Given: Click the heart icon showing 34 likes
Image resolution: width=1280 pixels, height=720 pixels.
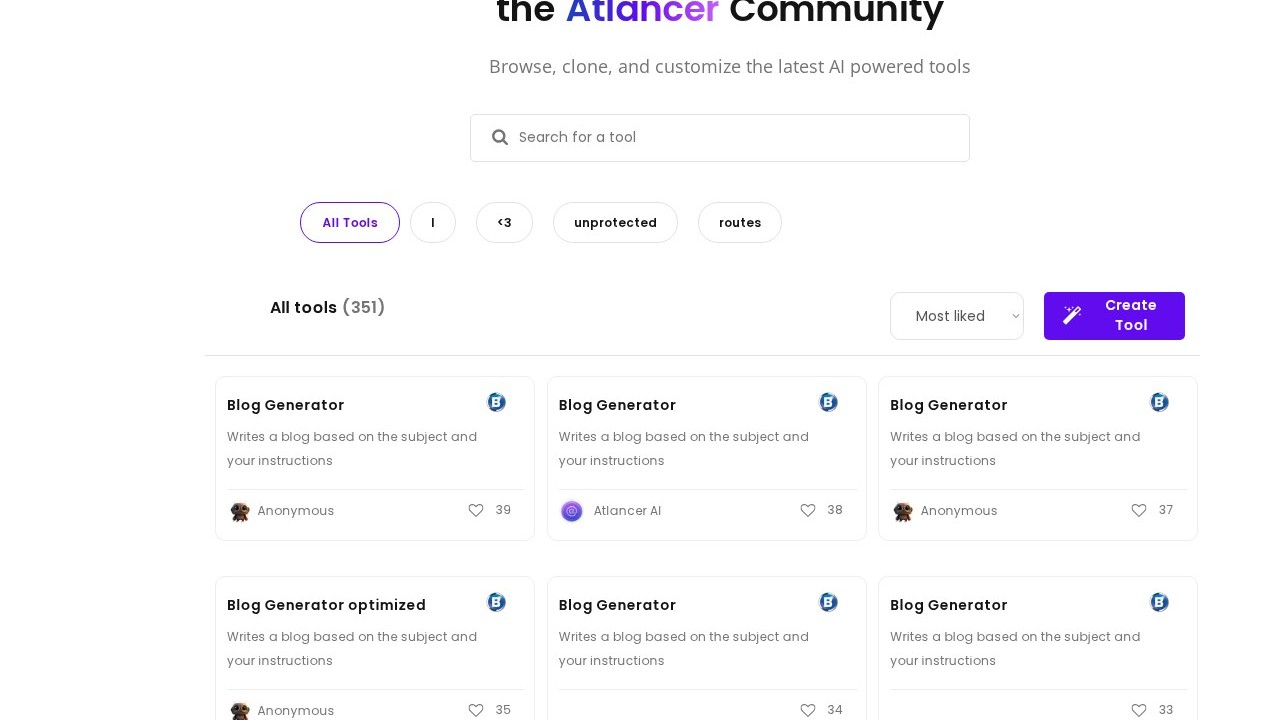Looking at the screenshot, I should [x=808, y=710].
